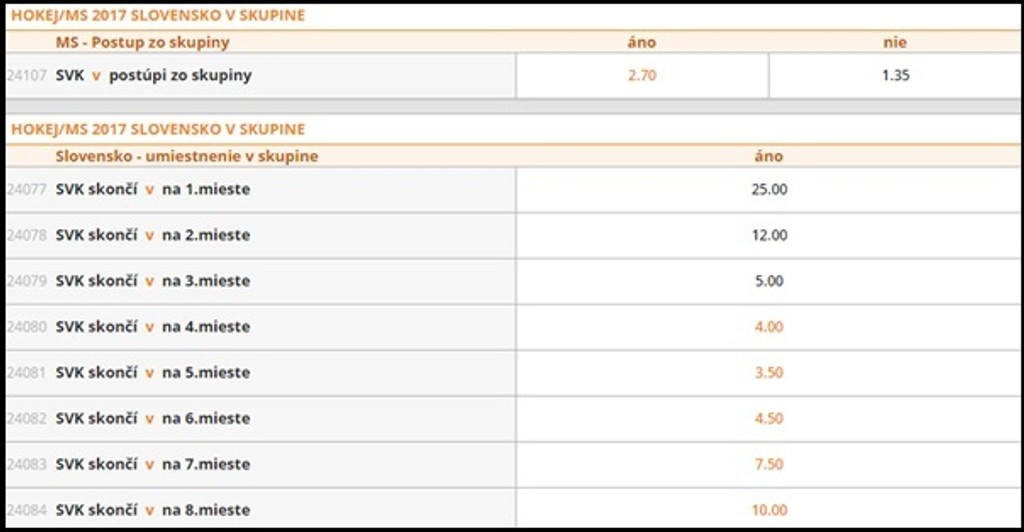1024x532 pixels.
Task: Open 'Slovensko - umiestnenie v skupine' header
Action: [187, 156]
